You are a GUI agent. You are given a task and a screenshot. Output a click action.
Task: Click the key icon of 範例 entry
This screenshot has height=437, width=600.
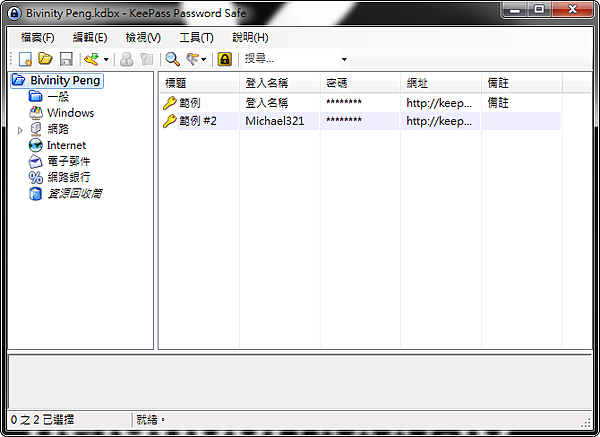[170, 103]
